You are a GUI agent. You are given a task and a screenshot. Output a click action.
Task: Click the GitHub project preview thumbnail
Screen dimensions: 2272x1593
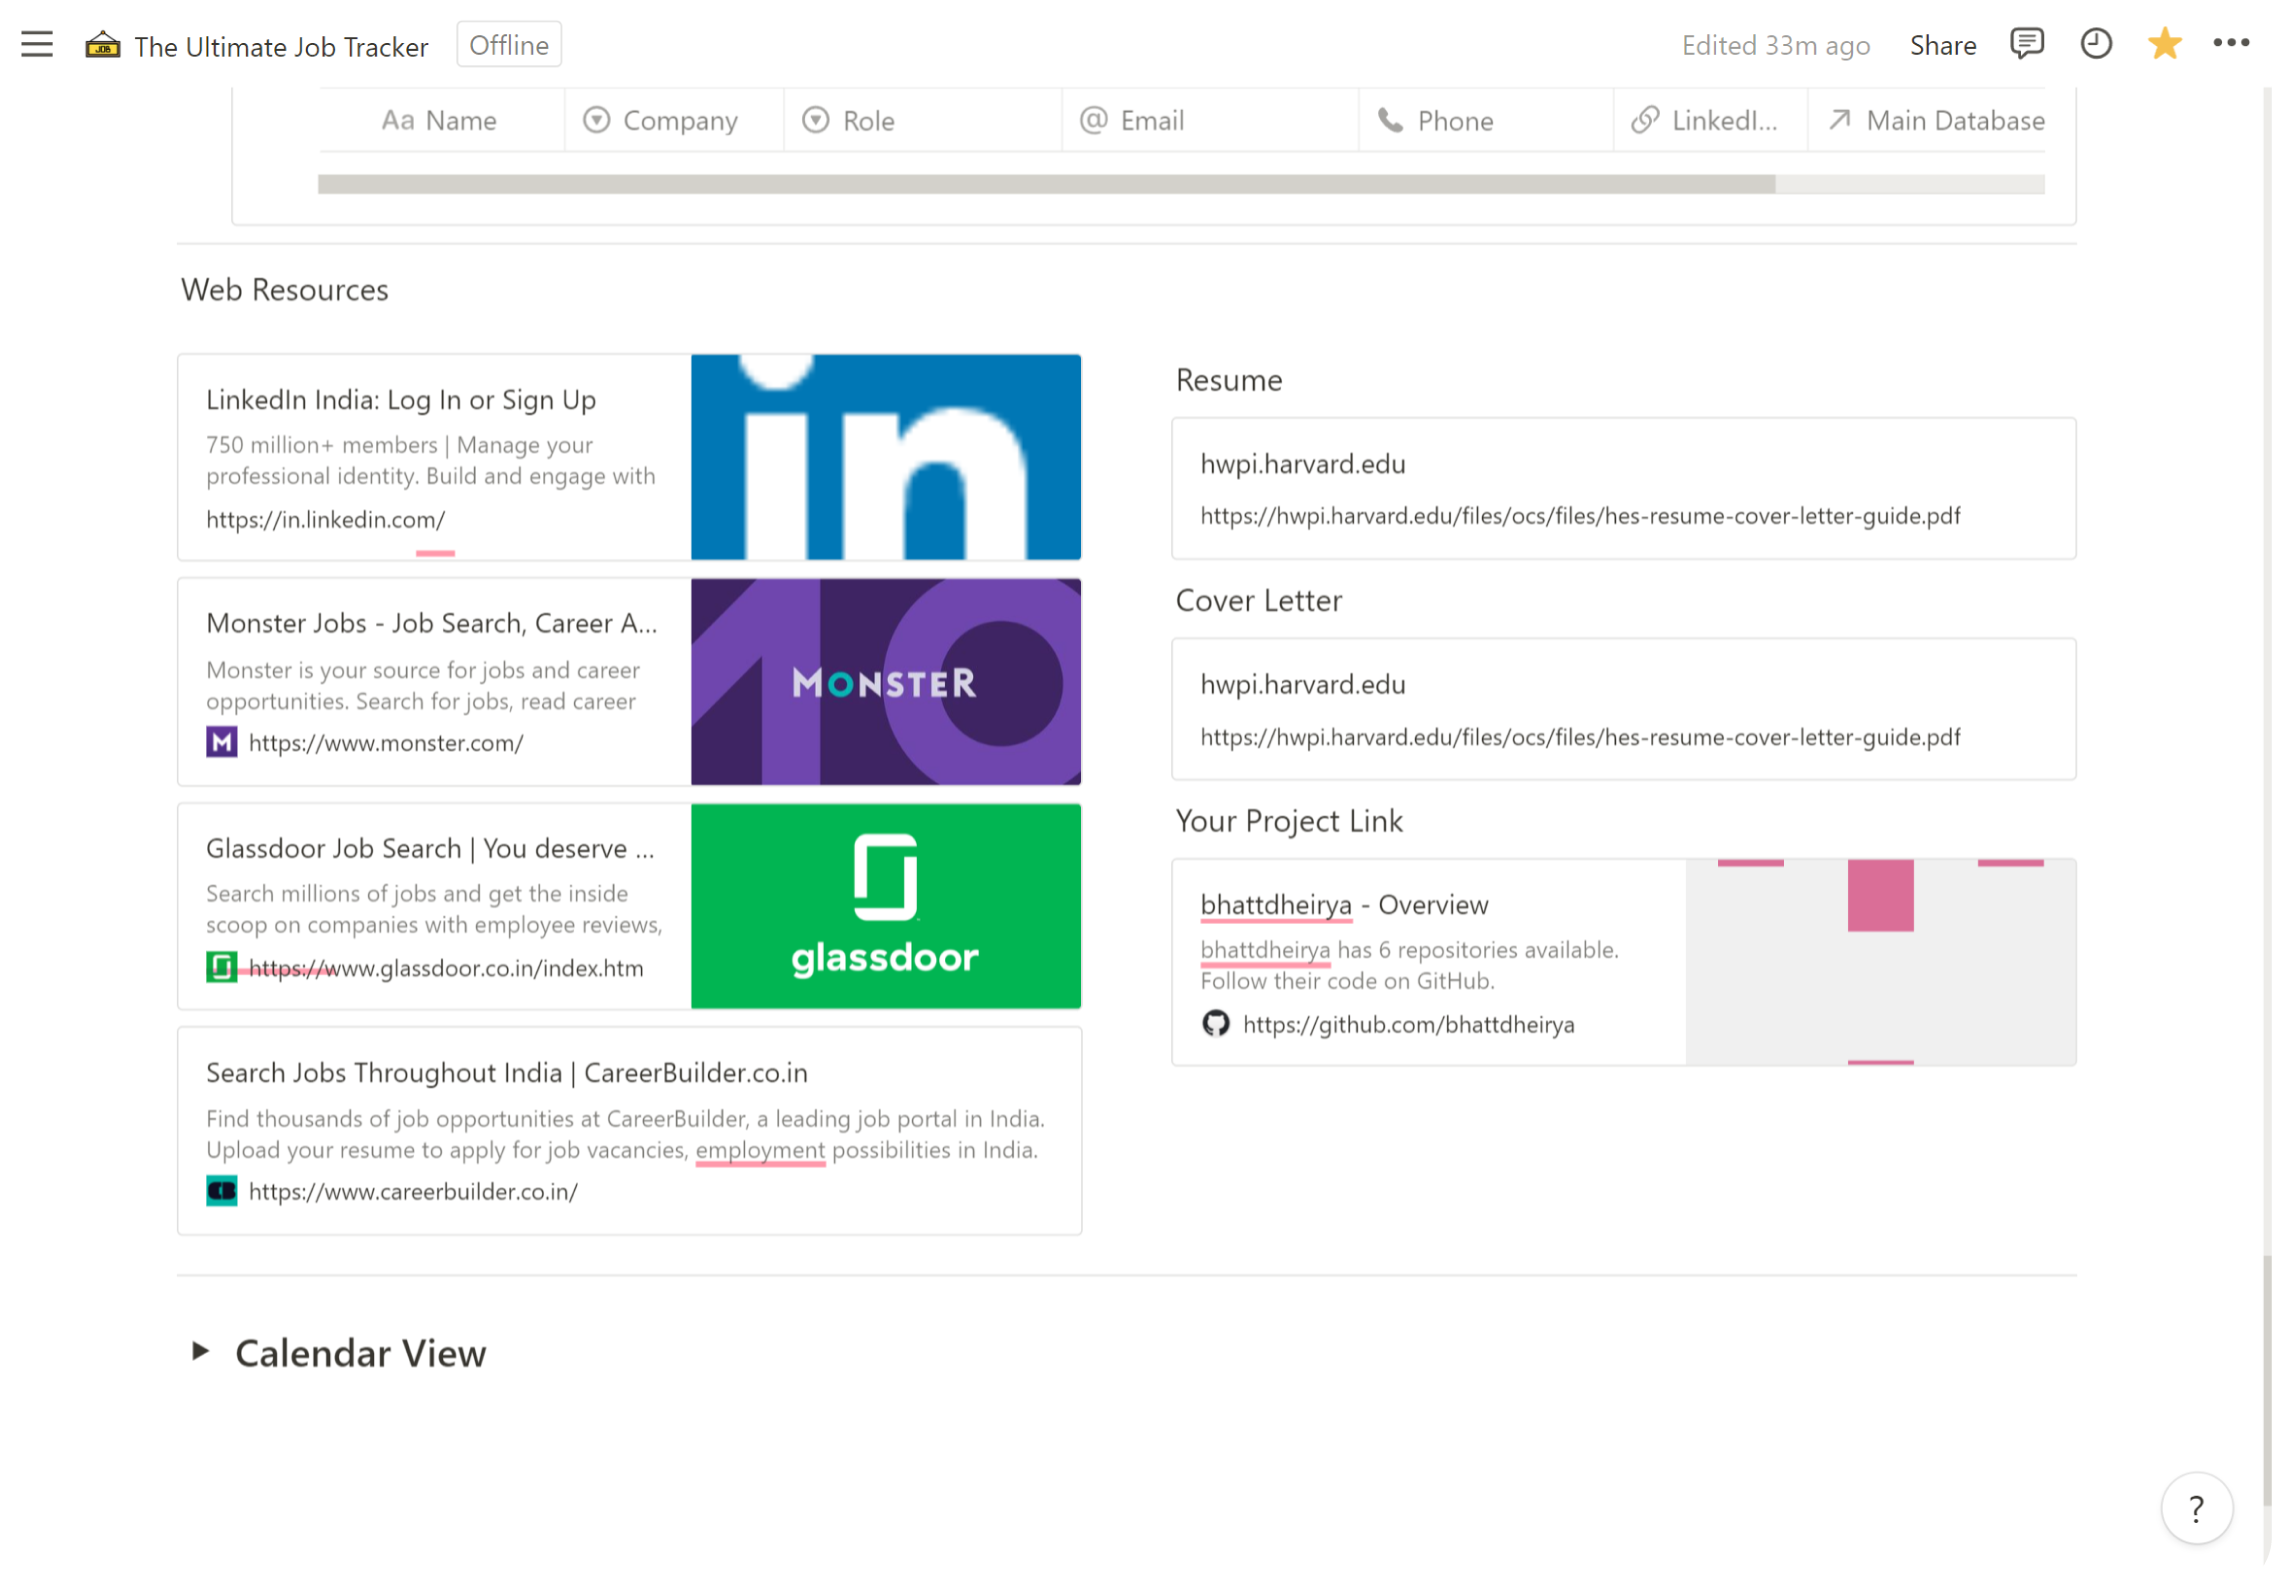pyautogui.click(x=1880, y=962)
